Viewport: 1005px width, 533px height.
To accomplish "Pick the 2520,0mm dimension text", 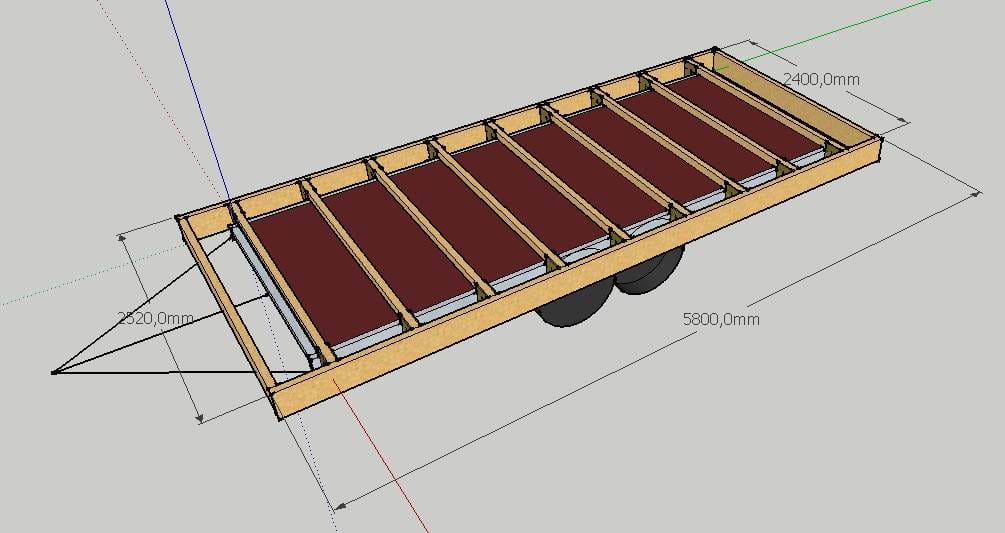I will pyautogui.click(x=155, y=318).
